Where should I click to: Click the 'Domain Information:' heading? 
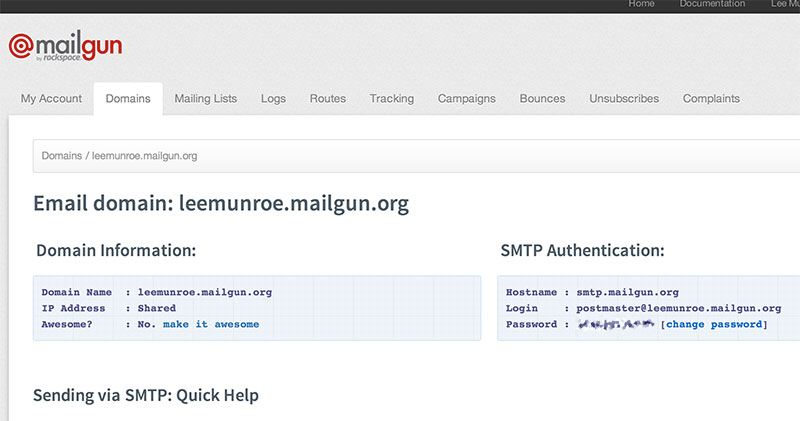coord(116,251)
